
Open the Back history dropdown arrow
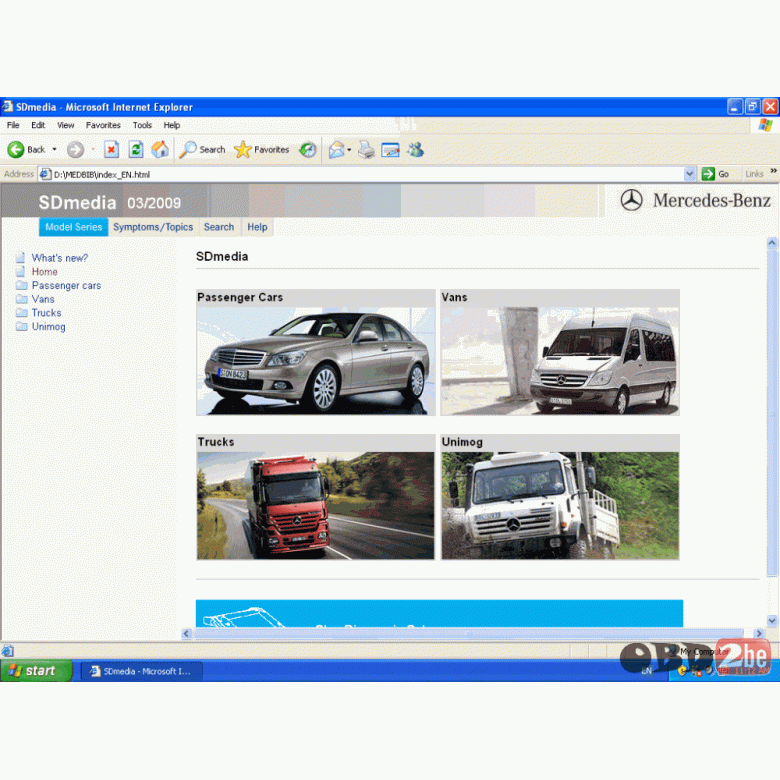coord(54,149)
